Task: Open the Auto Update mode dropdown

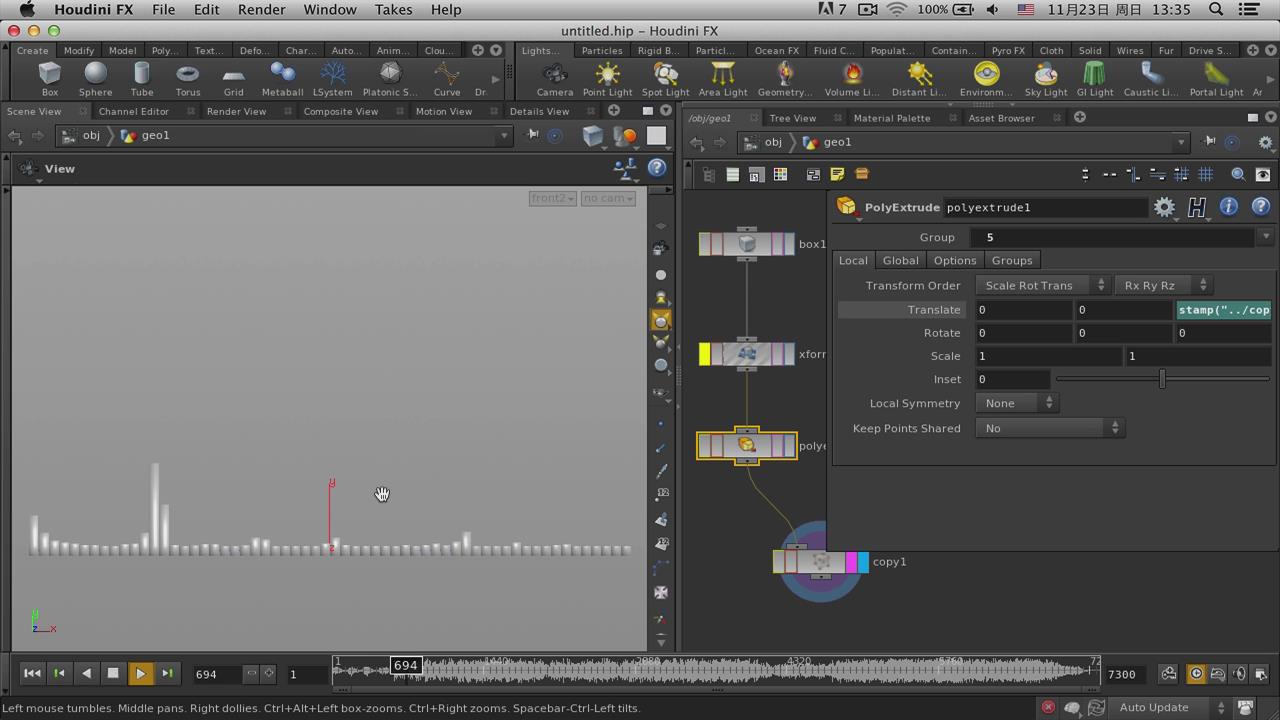Action: pyautogui.click(x=1170, y=707)
